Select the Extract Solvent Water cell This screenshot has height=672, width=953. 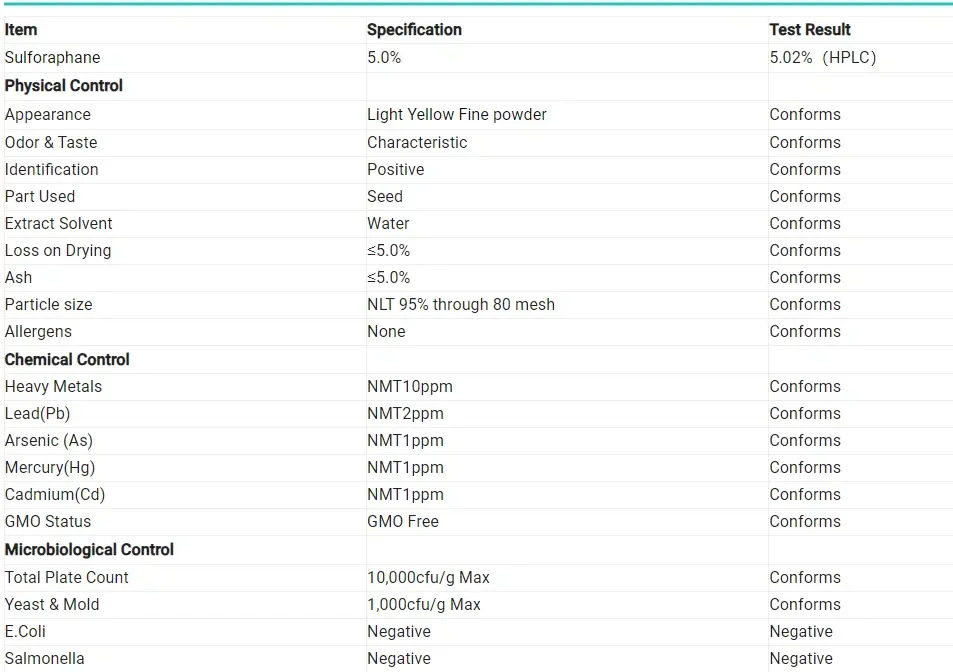pos(388,223)
